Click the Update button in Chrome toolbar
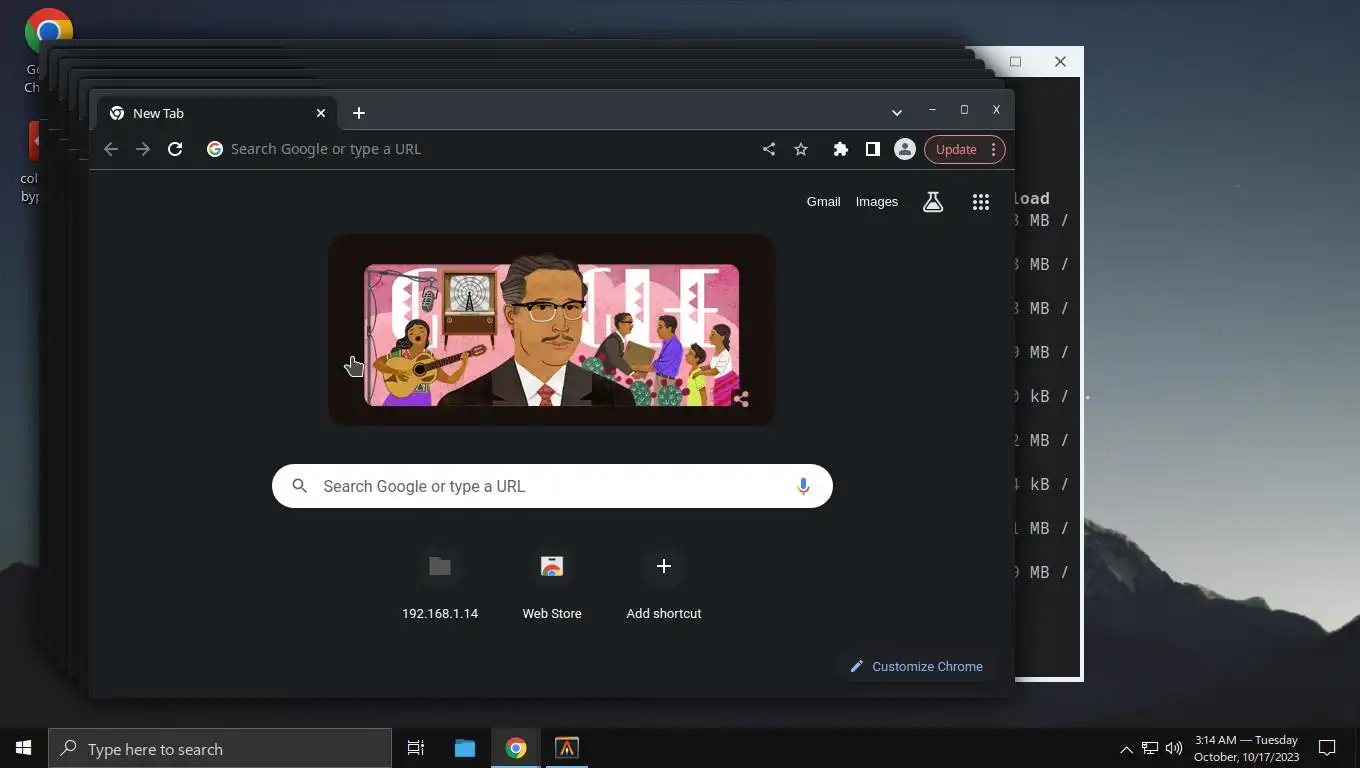The height and width of the screenshot is (768, 1360). 956,149
